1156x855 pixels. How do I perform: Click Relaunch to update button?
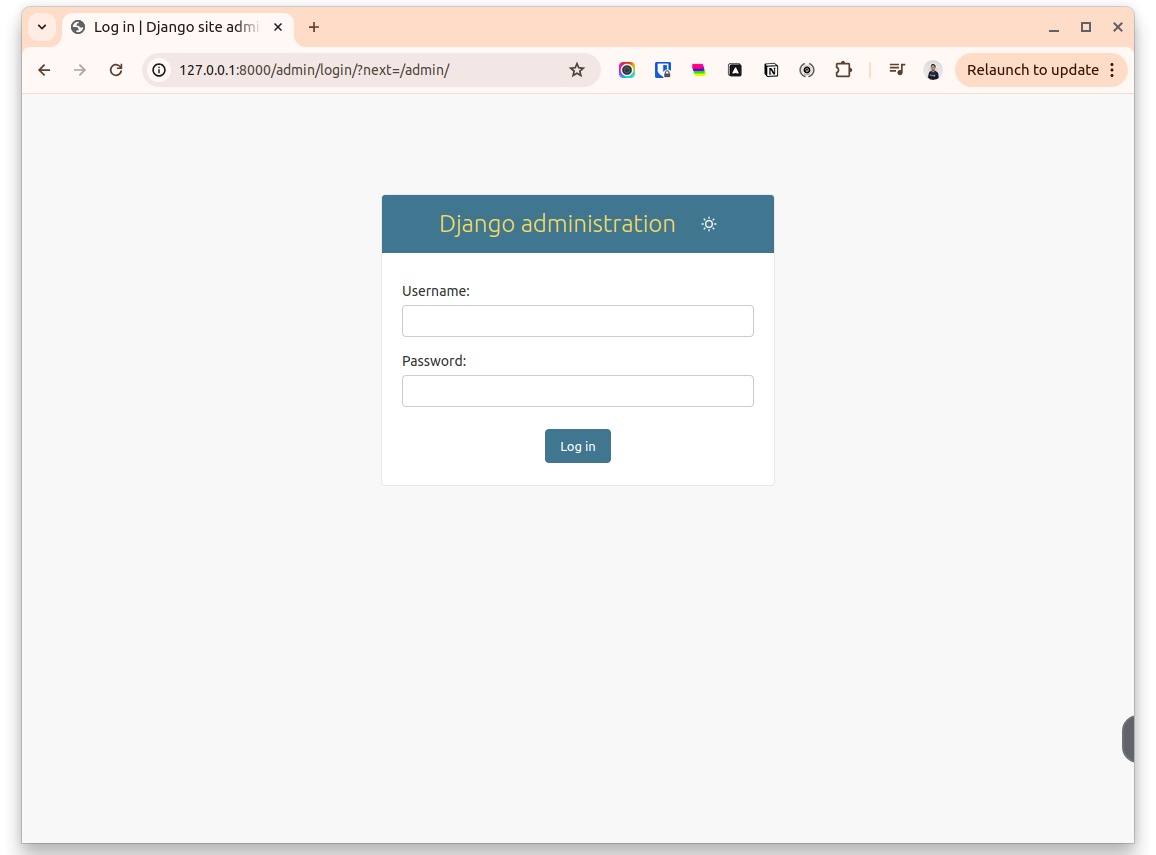tap(1032, 70)
